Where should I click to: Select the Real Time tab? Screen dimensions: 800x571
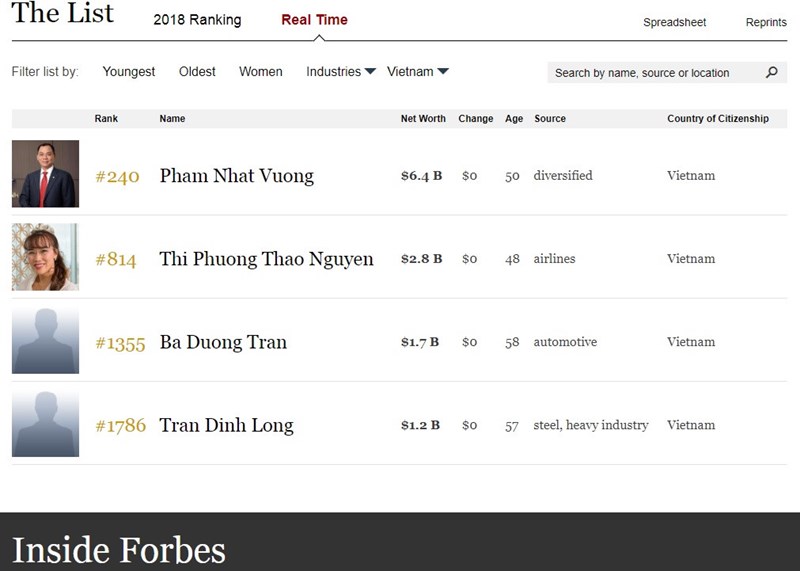tap(314, 20)
